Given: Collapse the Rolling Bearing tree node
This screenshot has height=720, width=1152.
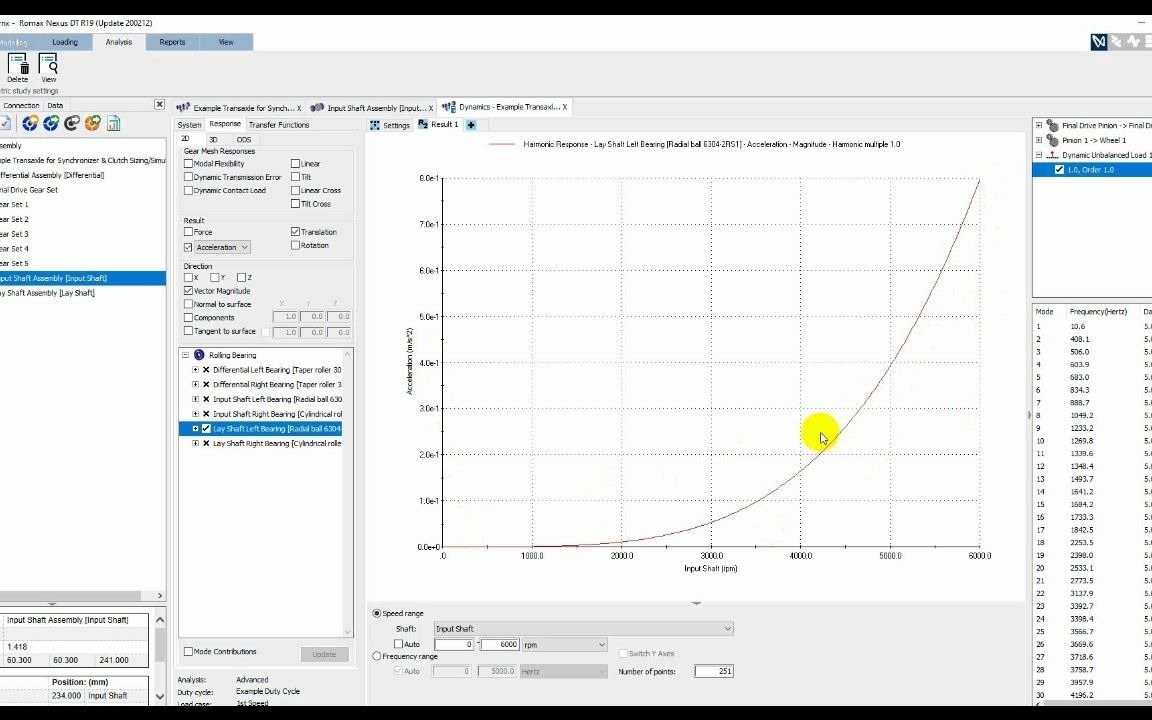Looking at the screenshot, I should (186, 355).
